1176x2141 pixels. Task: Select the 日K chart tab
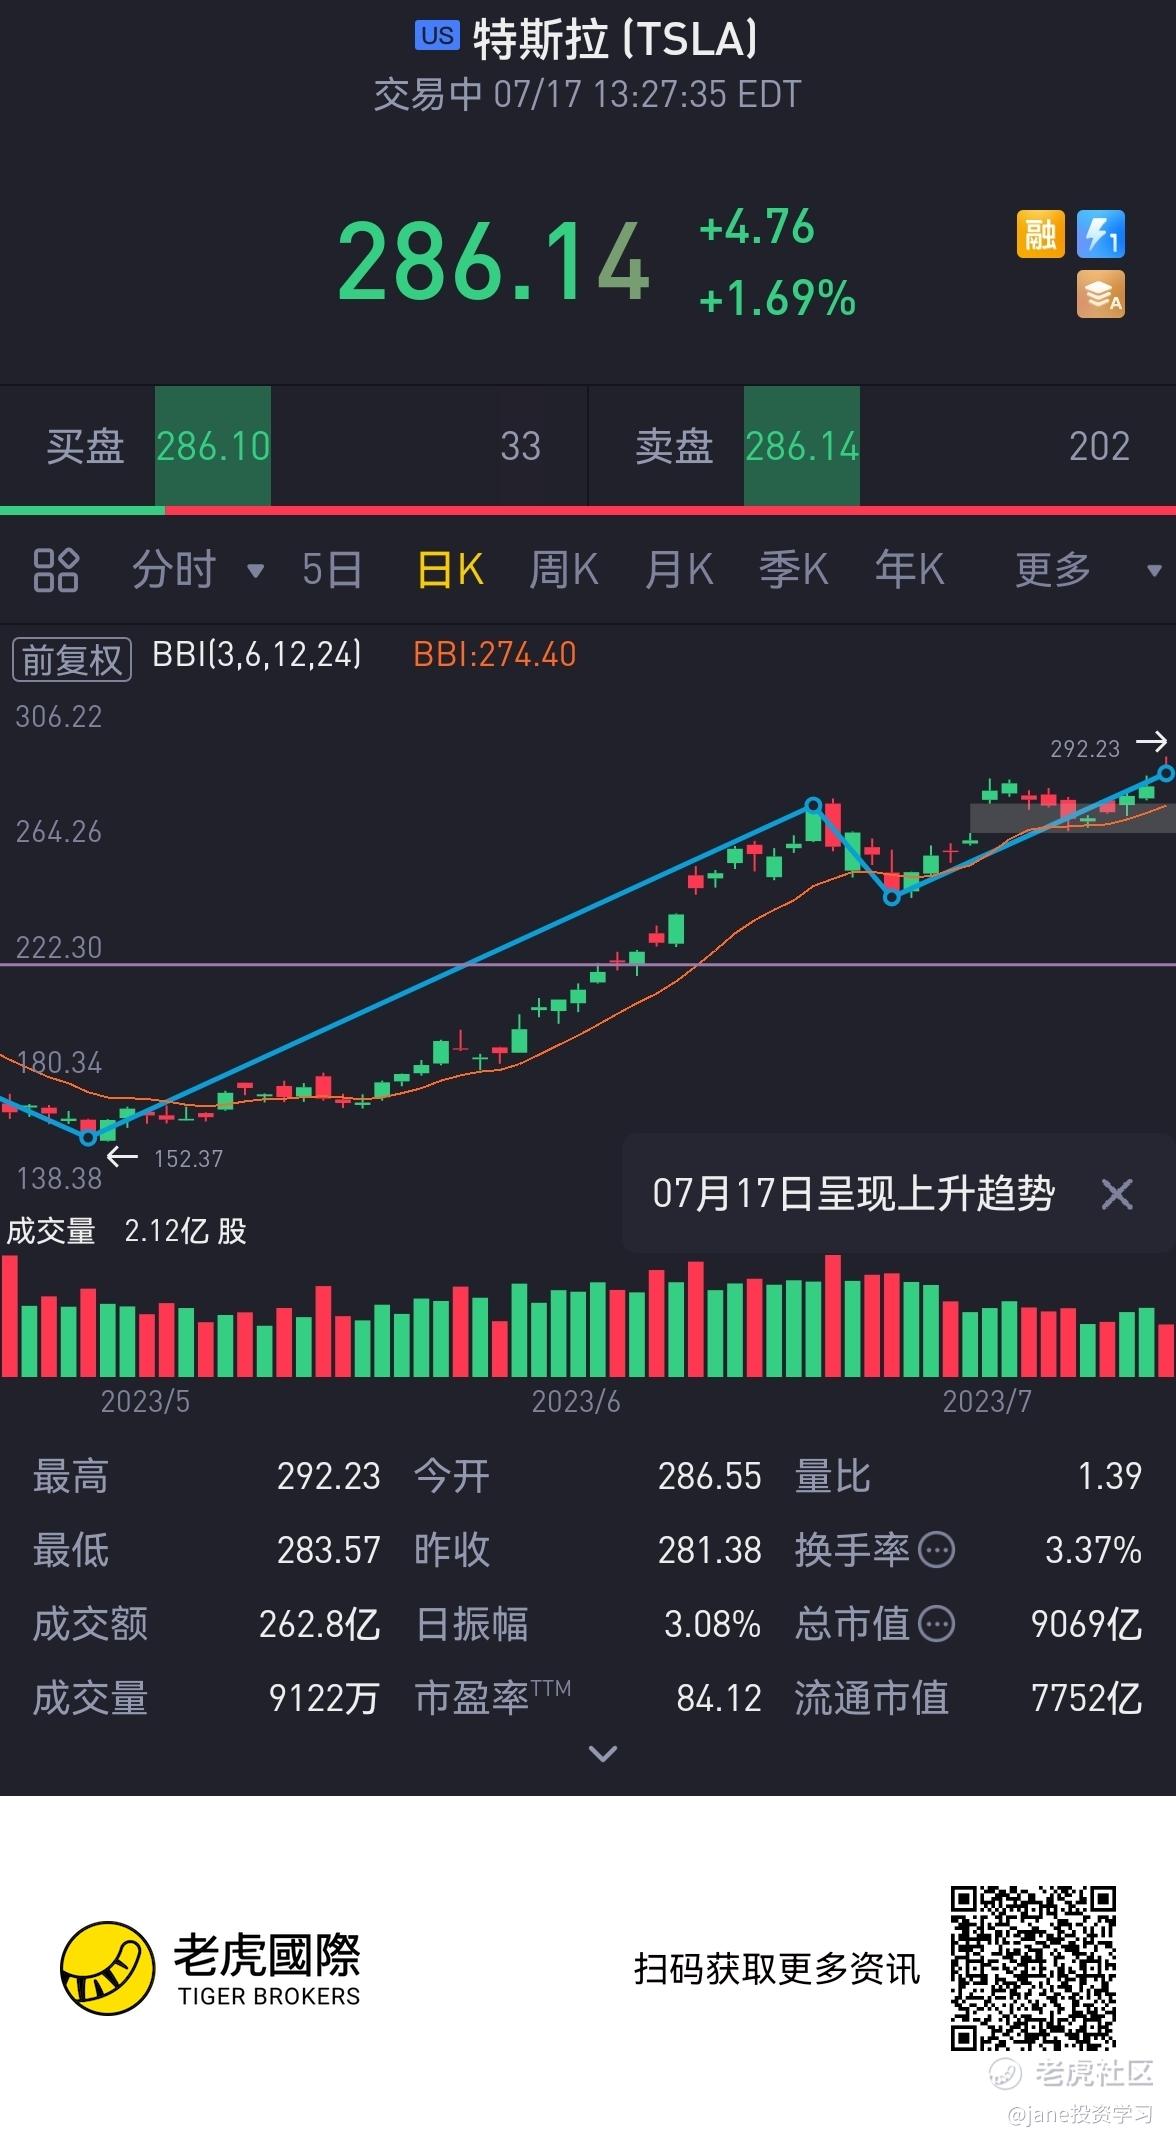(450, 570)
